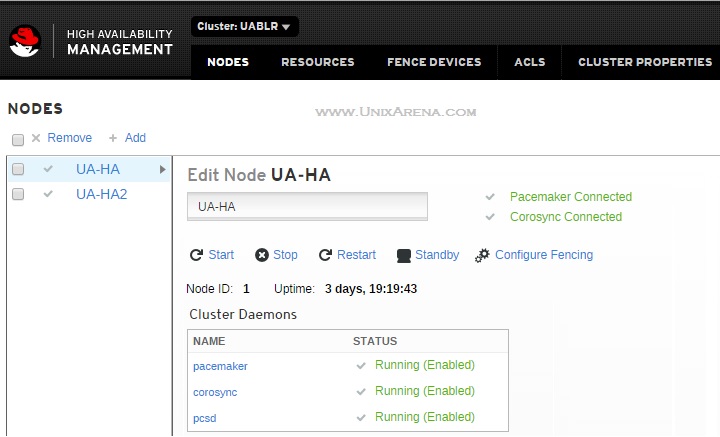This screenshot has height=437, width=720.
Task: Open the Cluster: UABLR dropdown
Action: 244,27
